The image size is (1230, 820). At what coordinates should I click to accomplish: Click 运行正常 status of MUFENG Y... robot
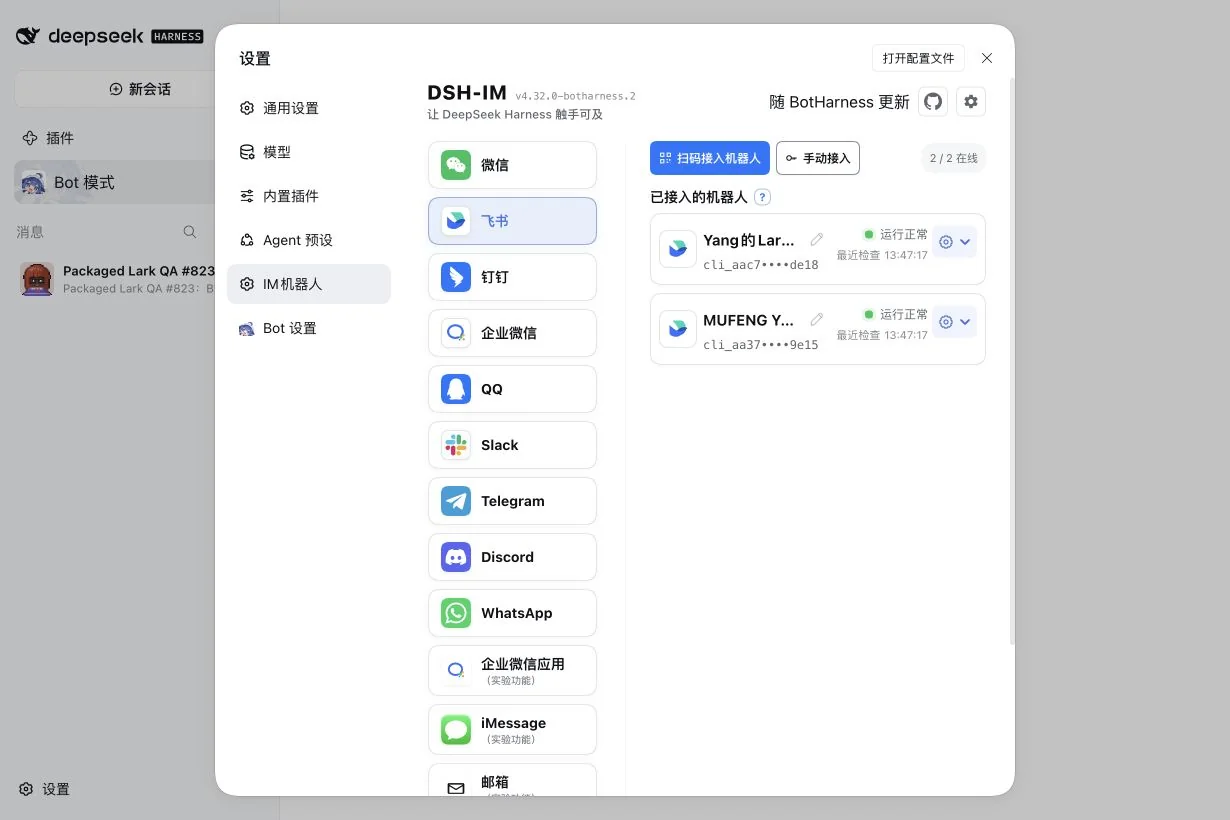click(x=896, y=314)
